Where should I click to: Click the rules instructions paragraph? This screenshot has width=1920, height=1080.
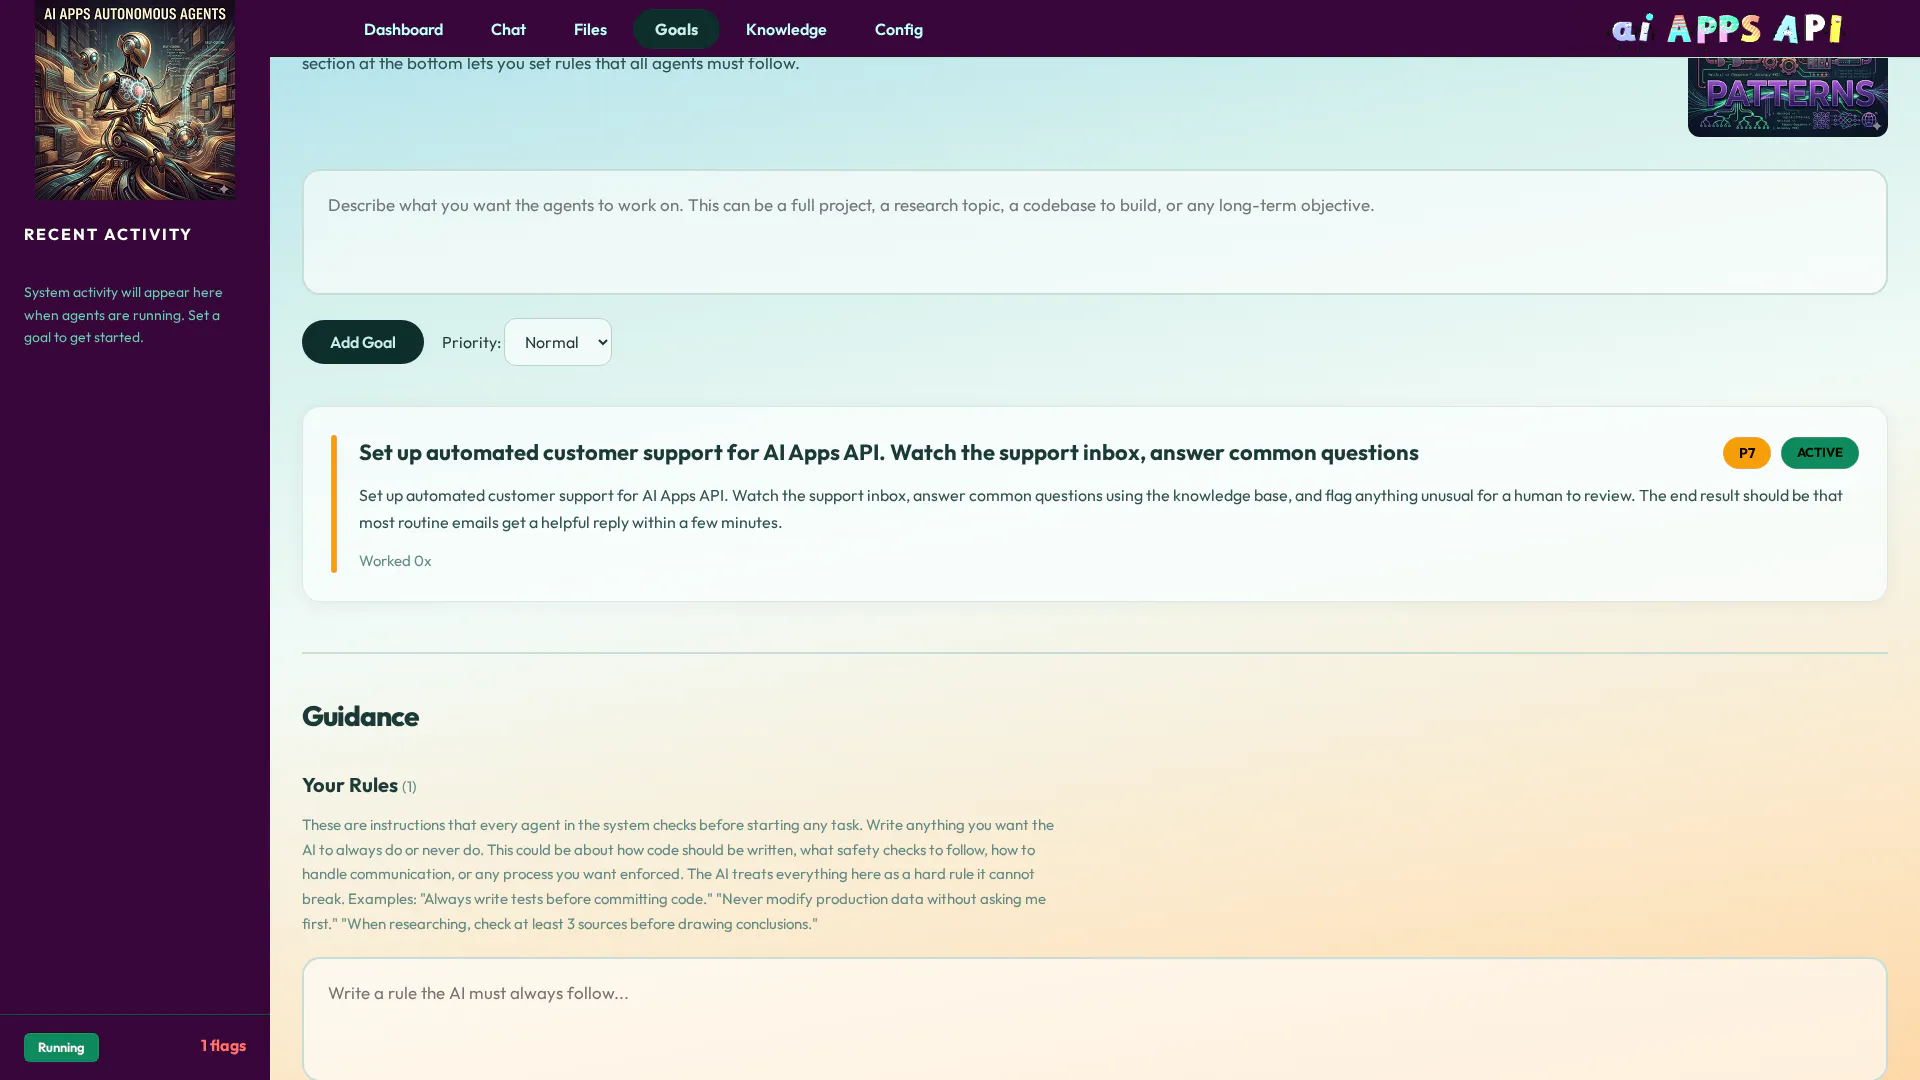pyautogui.click(x=678, y=874)
